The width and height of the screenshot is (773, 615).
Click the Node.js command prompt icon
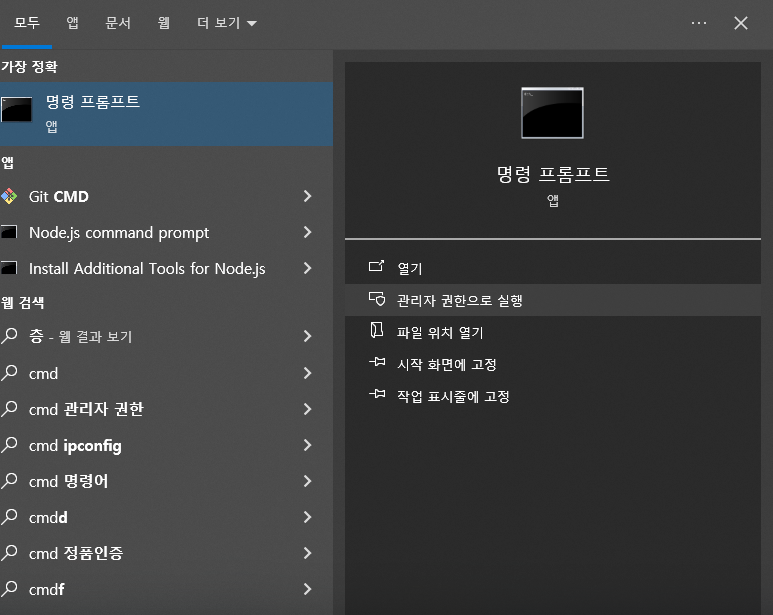coord(9,232)
